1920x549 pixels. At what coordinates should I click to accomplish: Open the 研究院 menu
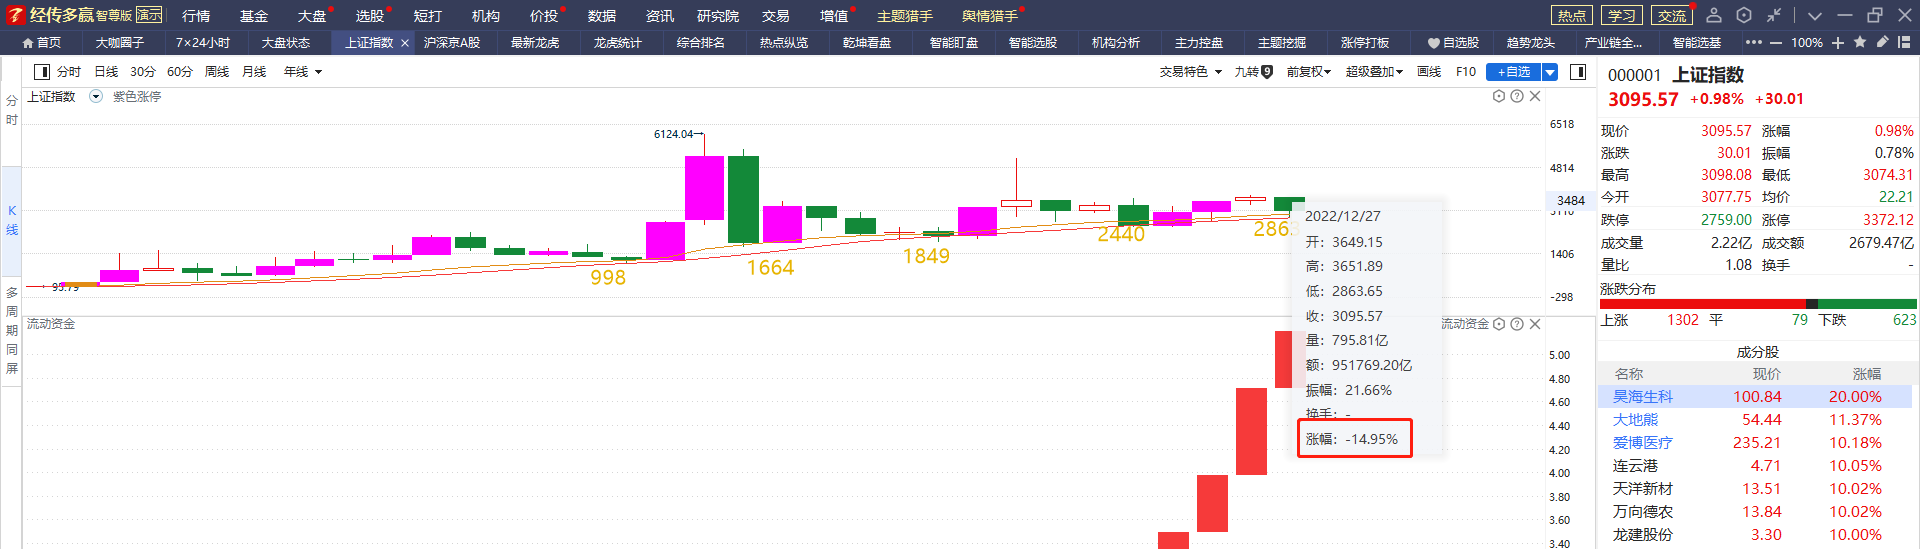pyautogui.click(x=718, y=16)
